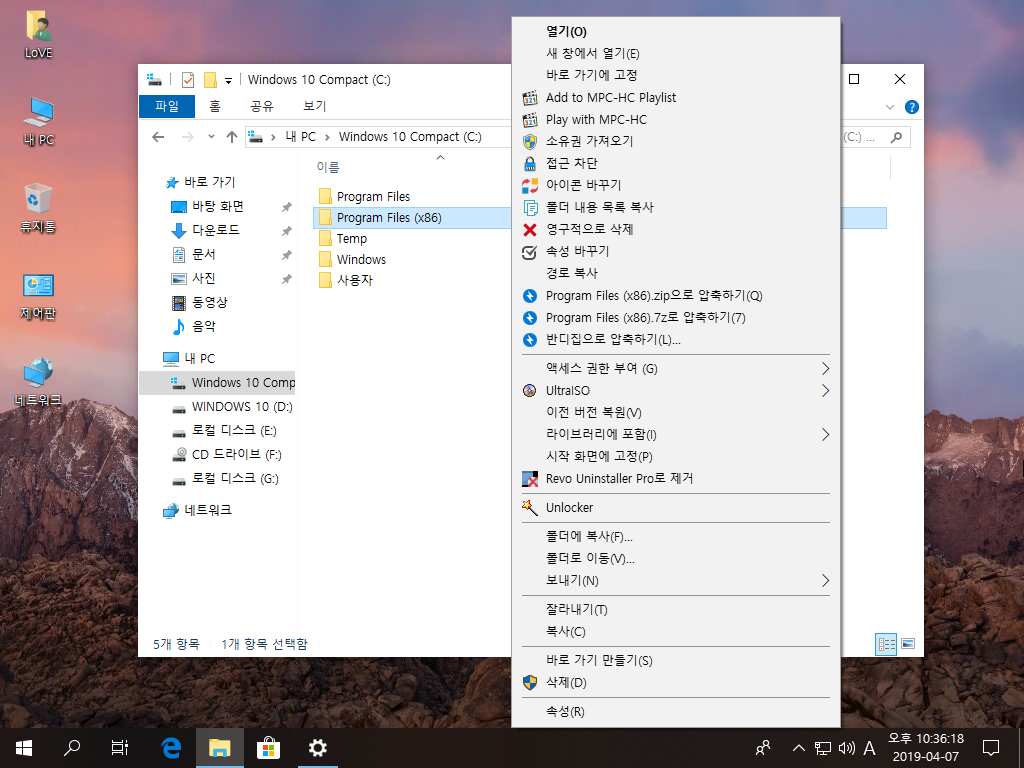
Task: Click the properties checkmark quick access icon
Action: click(x=187, y=80)
